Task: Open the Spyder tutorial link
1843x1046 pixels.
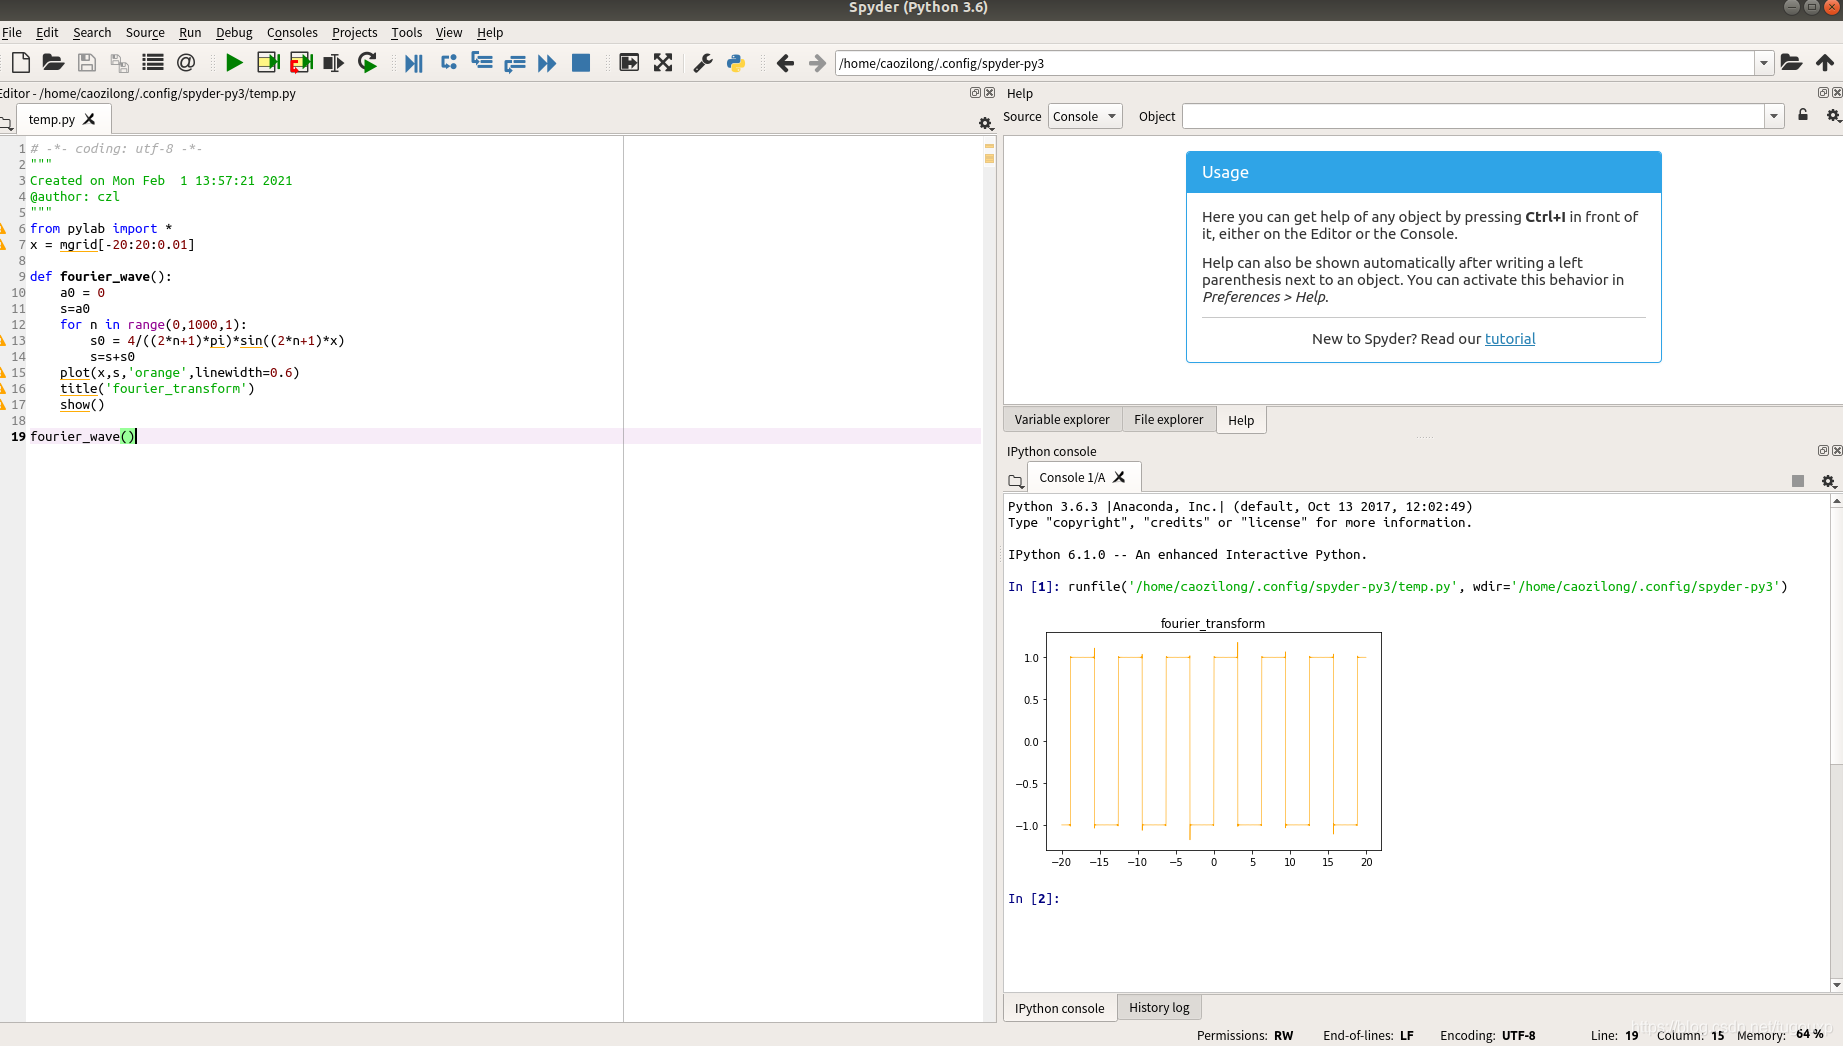Action: coord(1509,339)
